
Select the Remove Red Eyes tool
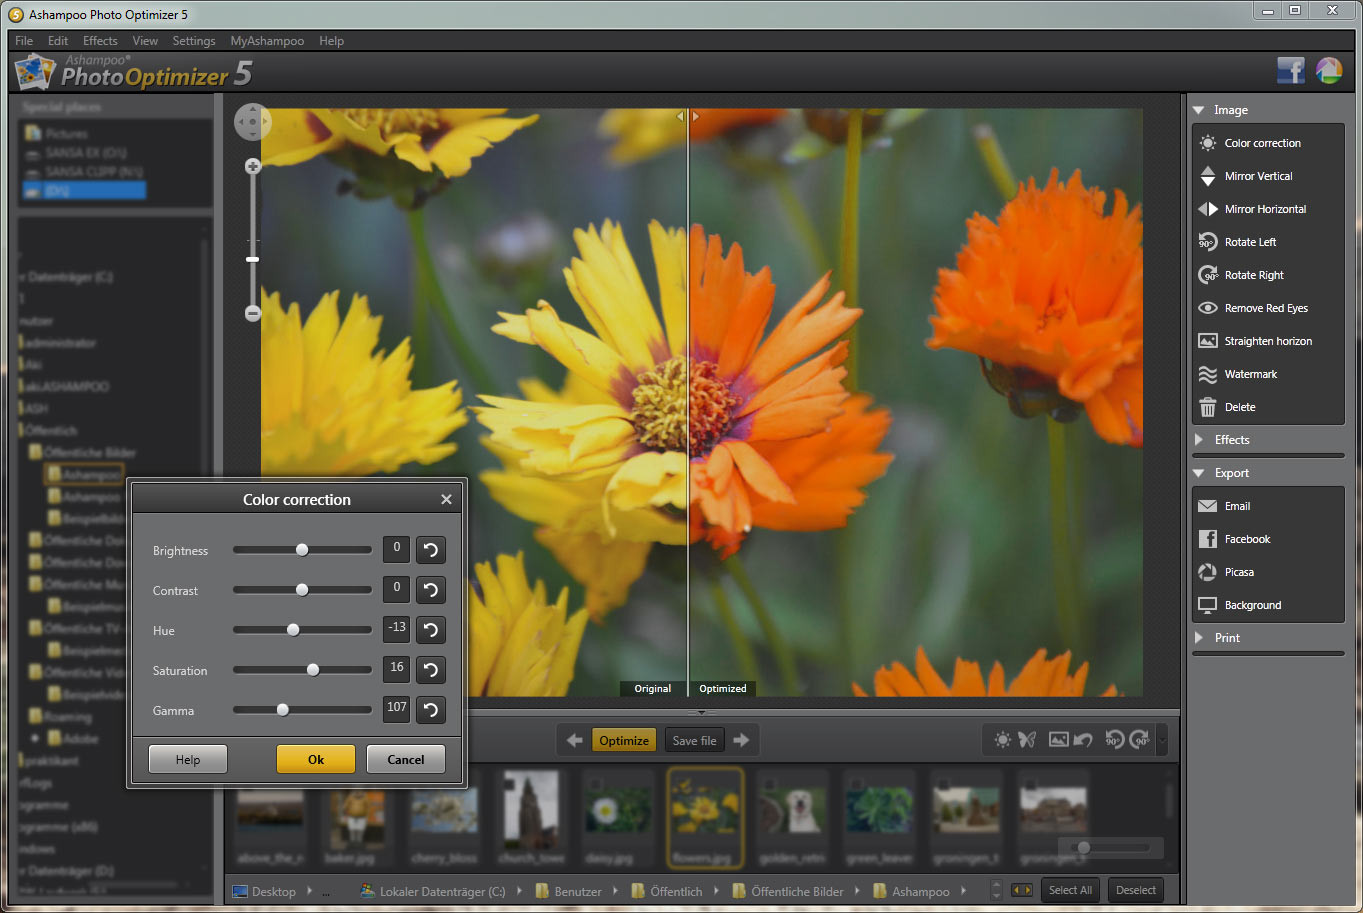tap(1265, 308)
